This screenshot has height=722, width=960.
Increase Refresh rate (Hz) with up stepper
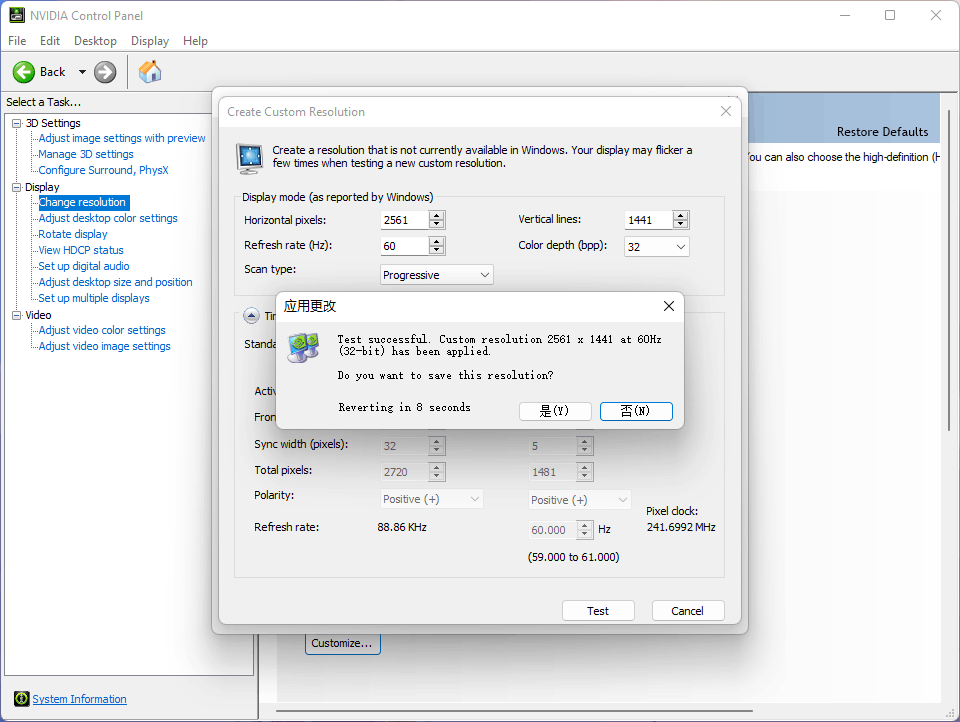pyautogui.click(x=437, y=241)
